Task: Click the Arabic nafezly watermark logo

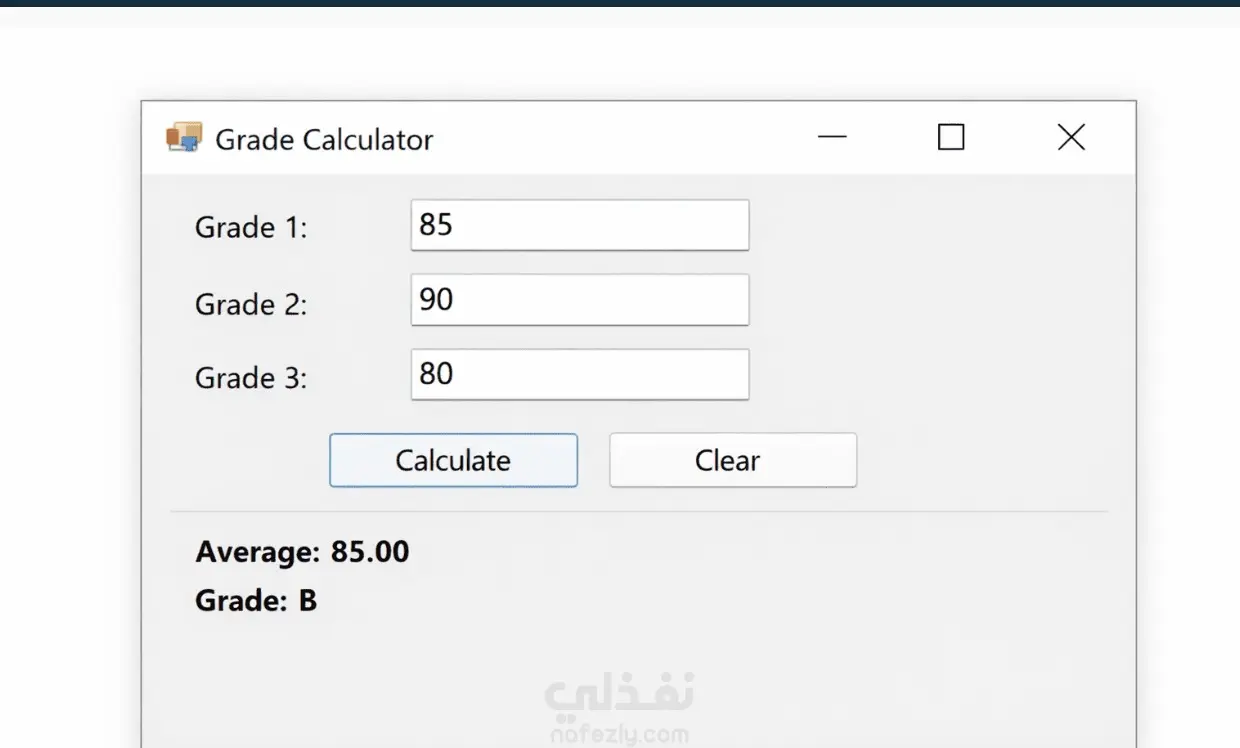Action: 620,695
